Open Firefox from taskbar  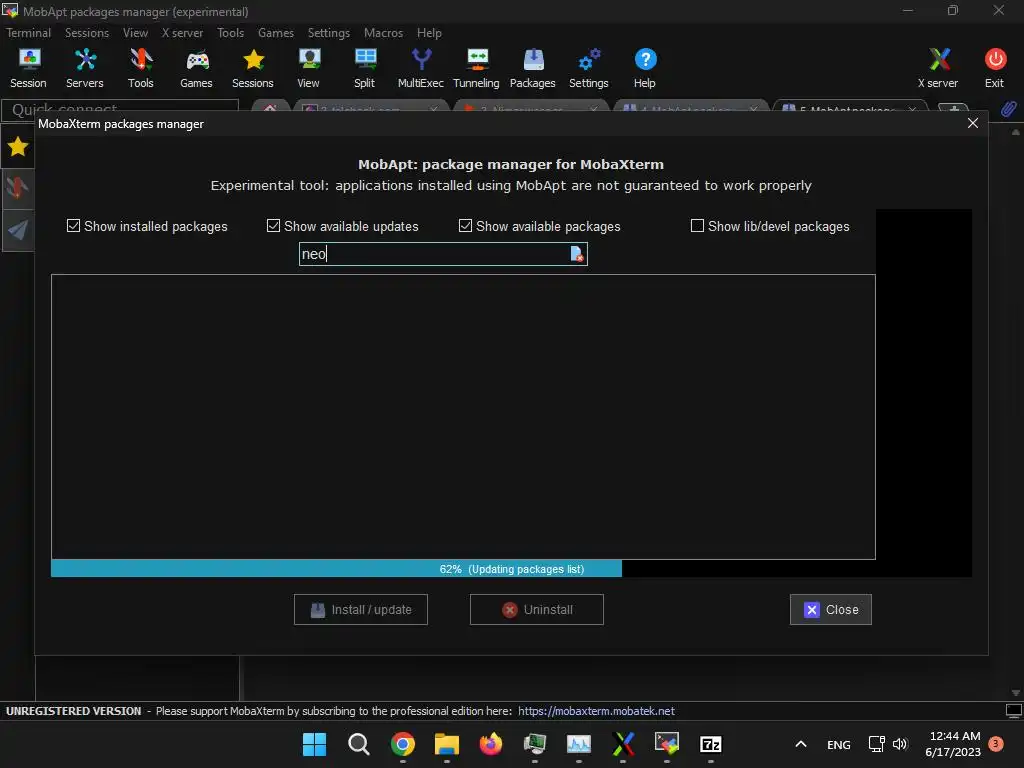point(491,744)
